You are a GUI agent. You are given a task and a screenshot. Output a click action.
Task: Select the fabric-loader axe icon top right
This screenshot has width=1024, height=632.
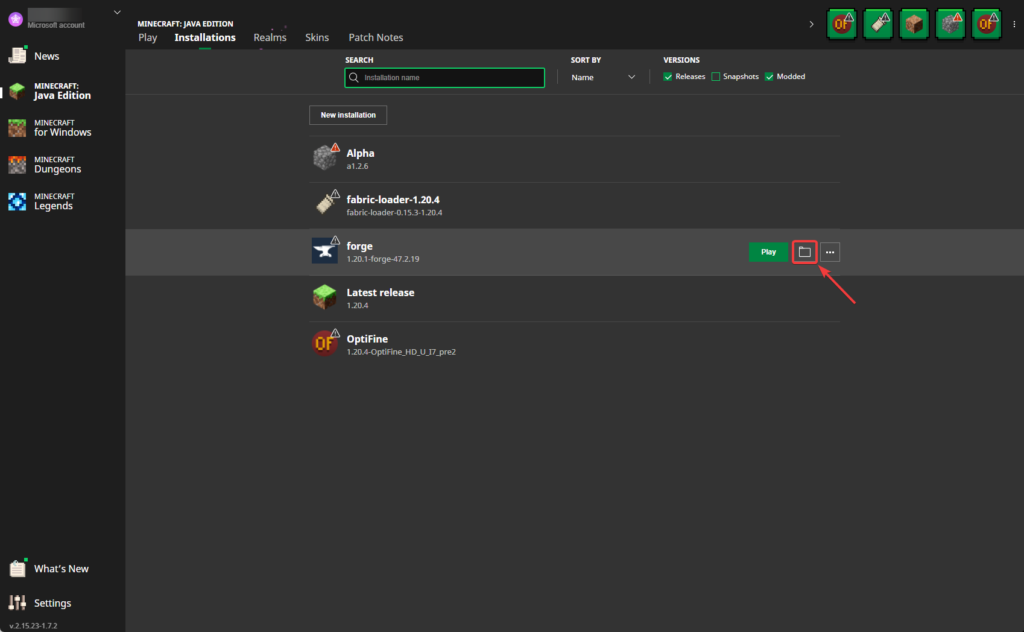(878, 23)
